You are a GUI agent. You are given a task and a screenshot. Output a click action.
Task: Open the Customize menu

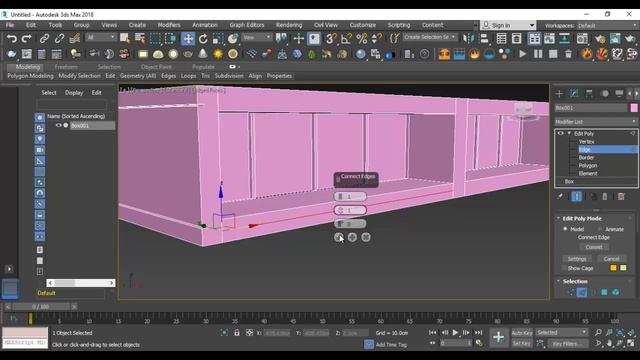point(362,25)
